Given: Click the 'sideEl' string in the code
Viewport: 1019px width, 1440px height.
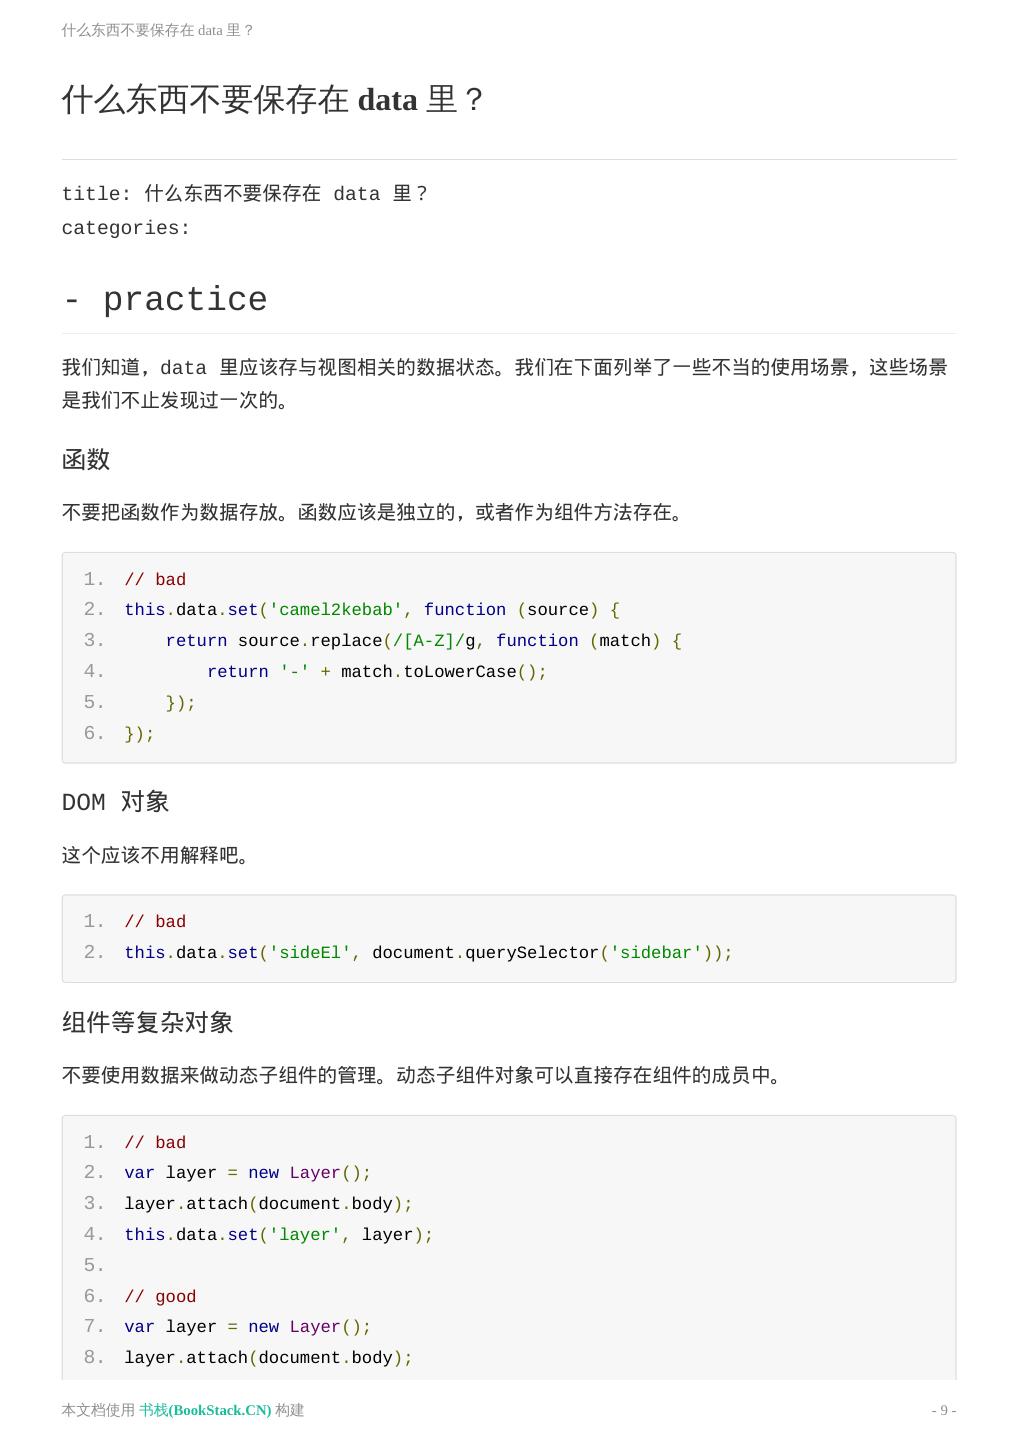Looking at the screenshot, I should coord(310,953).
